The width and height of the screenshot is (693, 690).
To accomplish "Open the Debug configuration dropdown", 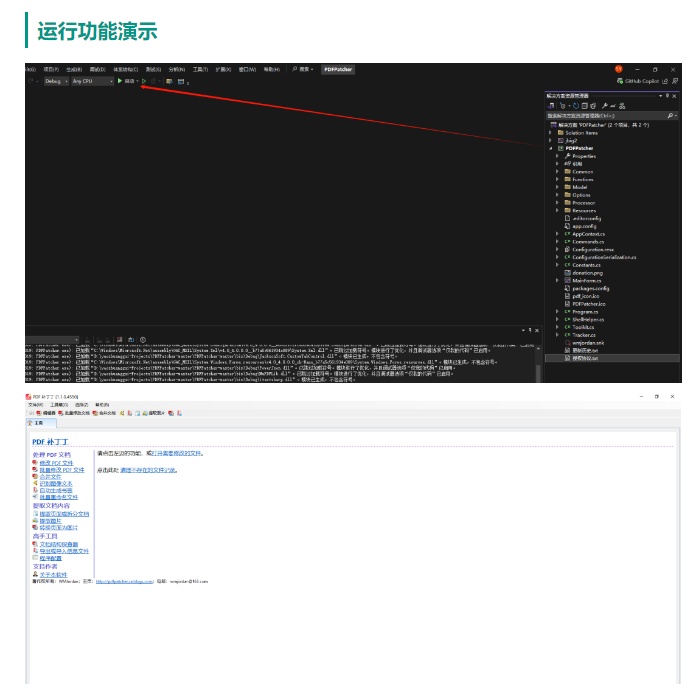I will [x=56, y=81].
